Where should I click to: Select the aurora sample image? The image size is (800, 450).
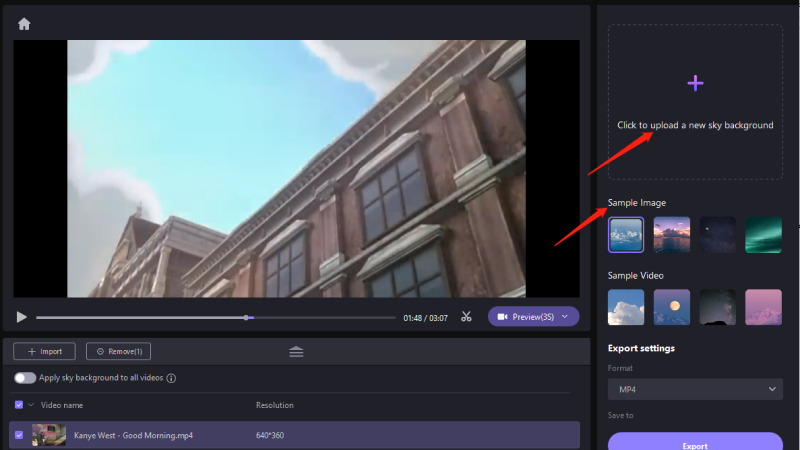(x=764, y=235)
